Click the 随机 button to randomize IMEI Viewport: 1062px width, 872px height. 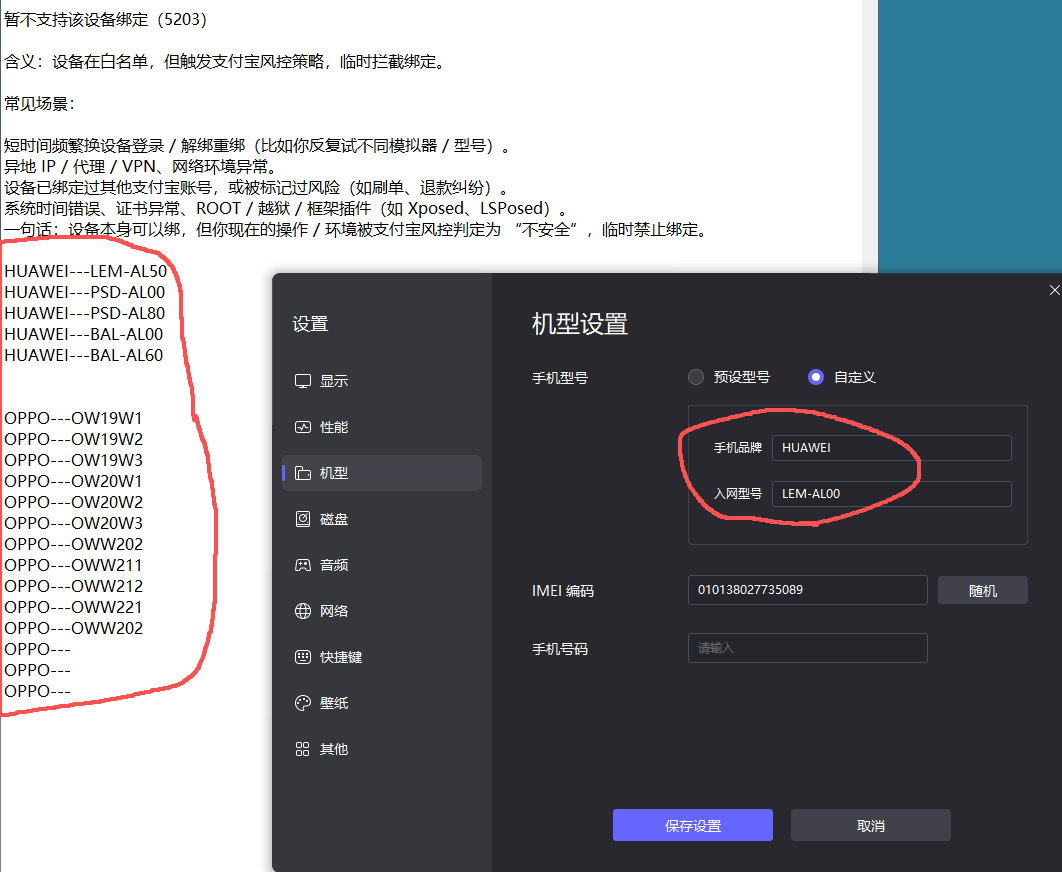[983, 591]
